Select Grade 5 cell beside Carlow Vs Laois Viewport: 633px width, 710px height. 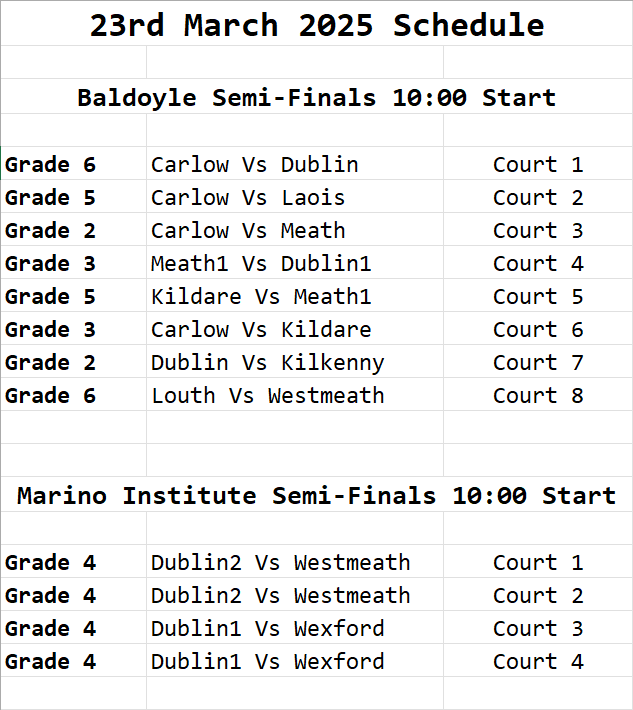point(51,197)
